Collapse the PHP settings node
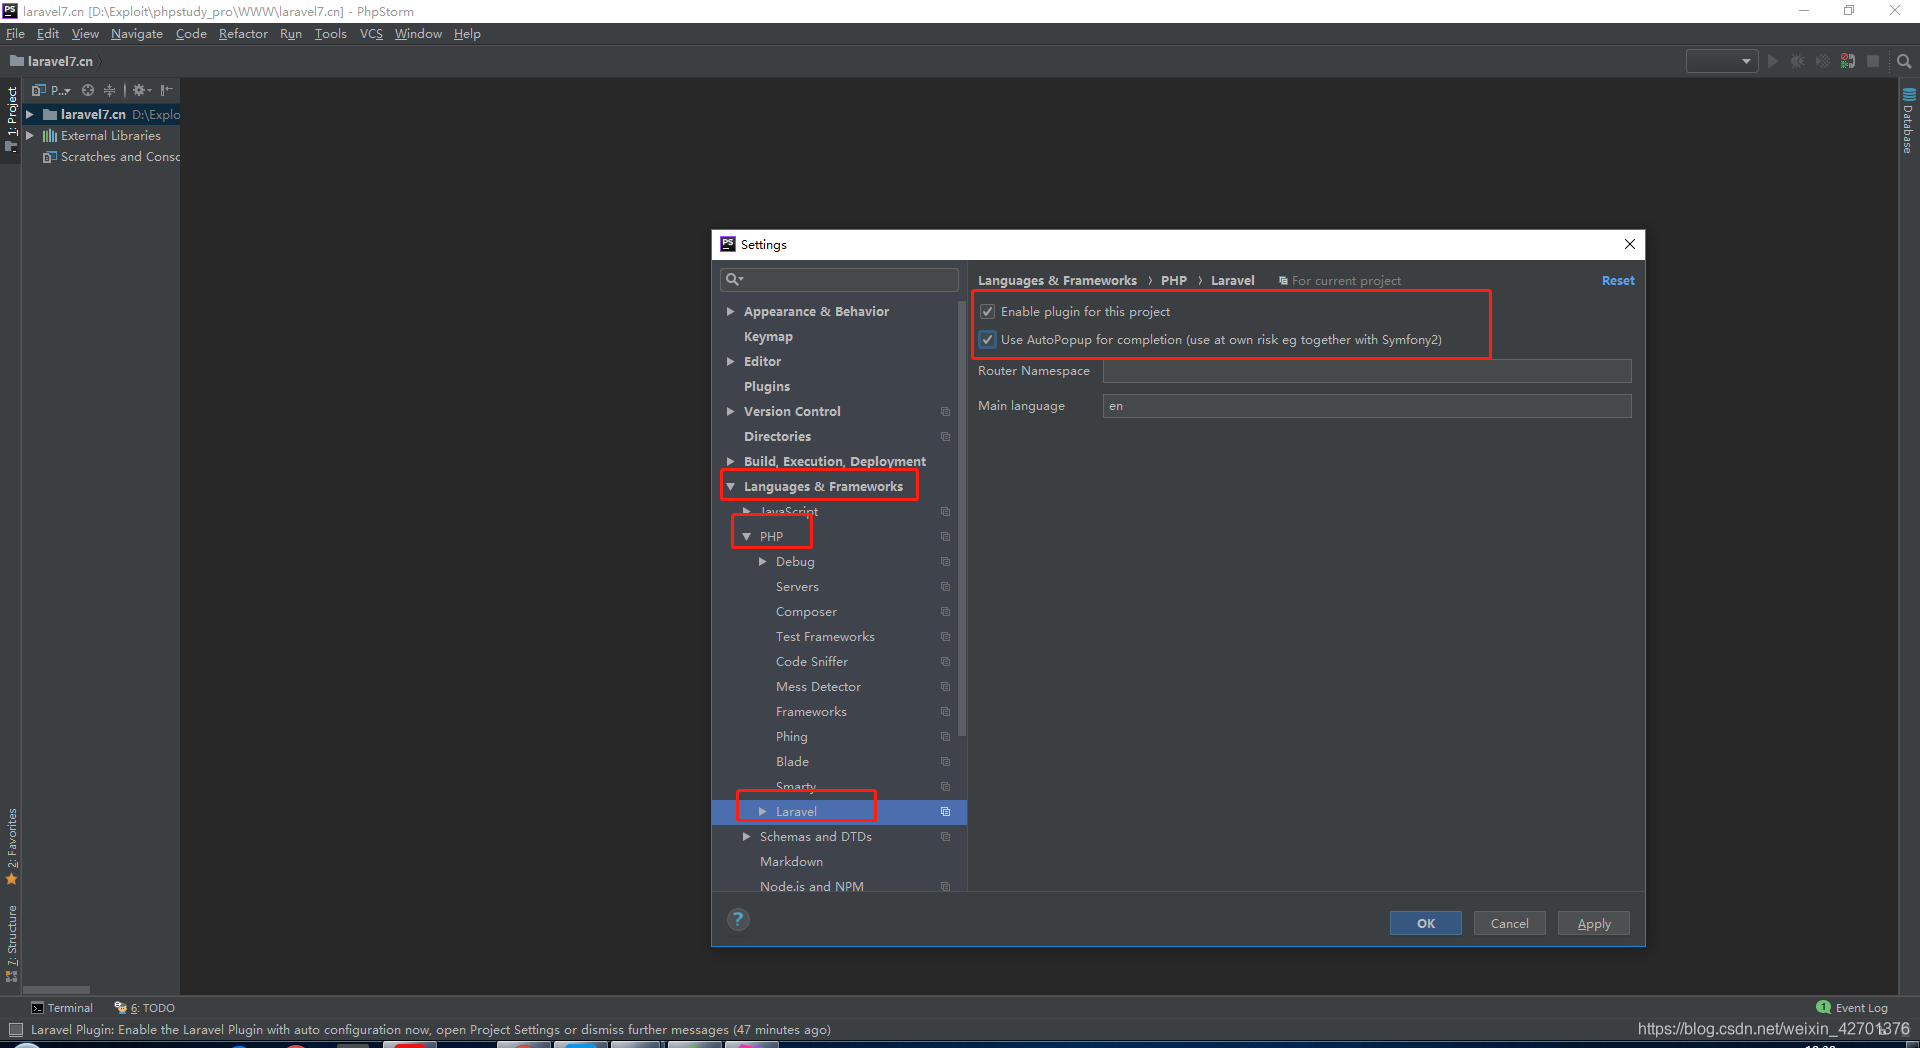Image resolution: width=1920 pixels, height=1048 pixels. (x=747, y=537)
